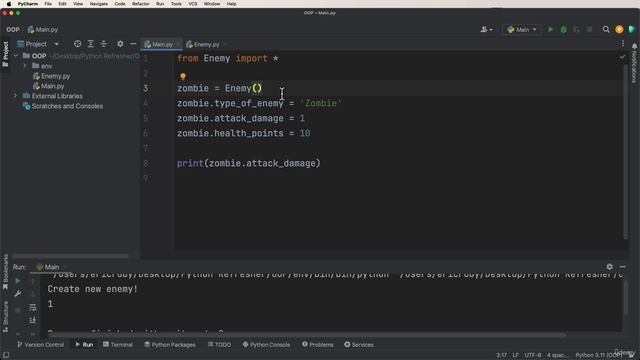Rerun Main from the Run panel

click(18, 281)
